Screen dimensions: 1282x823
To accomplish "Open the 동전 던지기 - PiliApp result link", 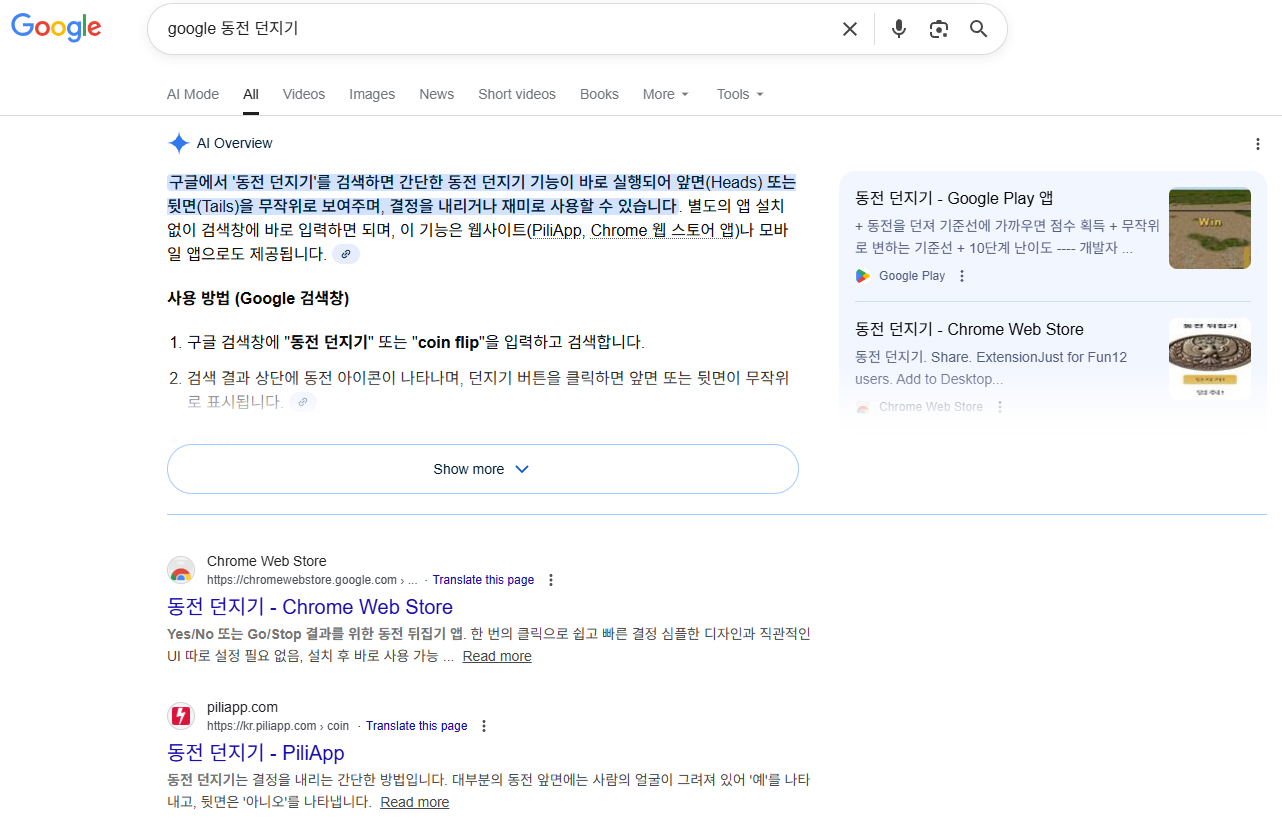I will tap(256, 753).
